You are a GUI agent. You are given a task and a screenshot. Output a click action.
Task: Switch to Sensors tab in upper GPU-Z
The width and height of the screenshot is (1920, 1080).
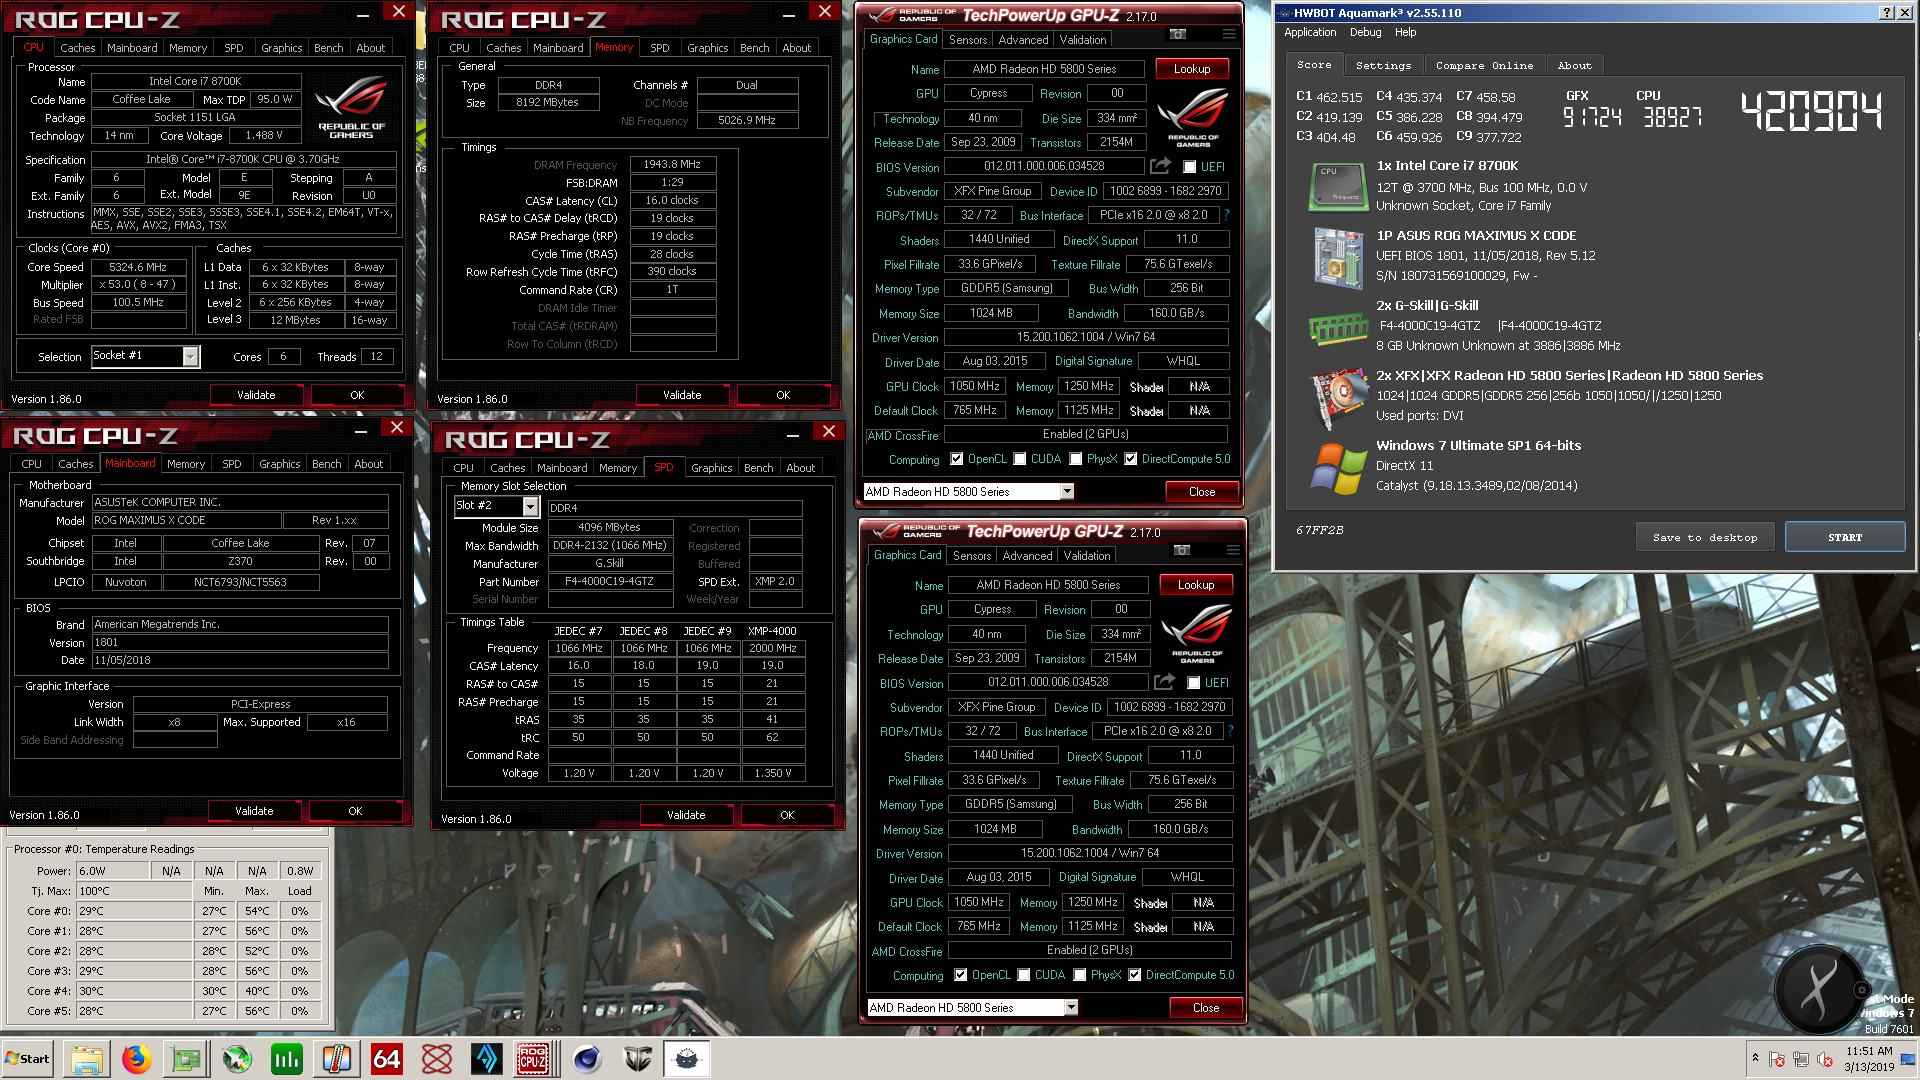(968, 39)
